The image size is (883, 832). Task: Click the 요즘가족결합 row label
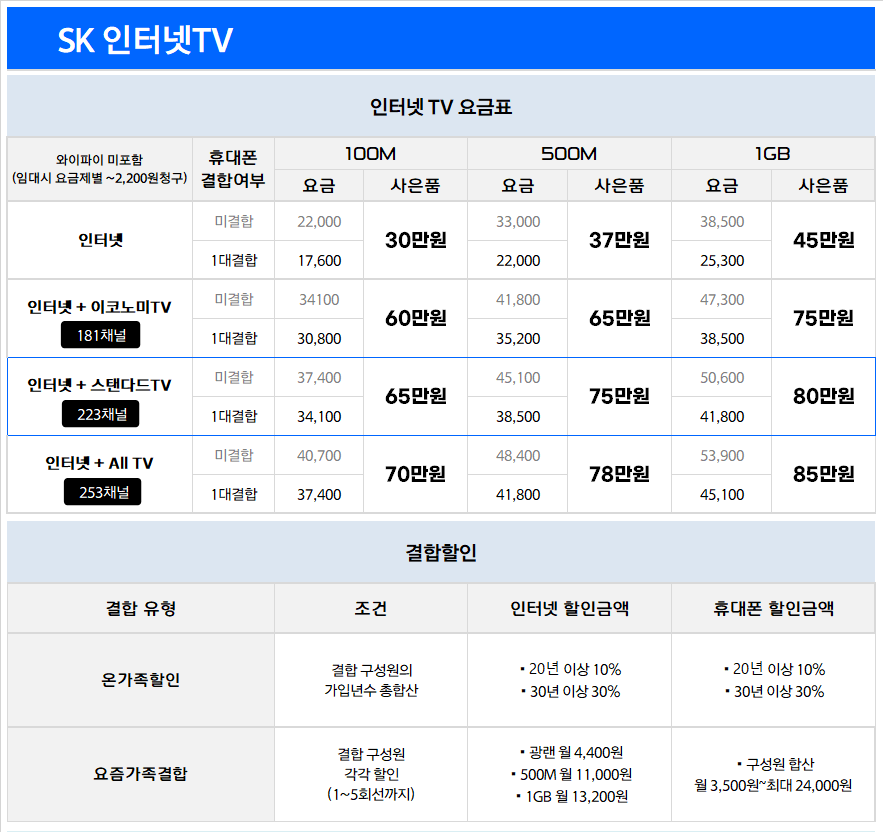141,774
